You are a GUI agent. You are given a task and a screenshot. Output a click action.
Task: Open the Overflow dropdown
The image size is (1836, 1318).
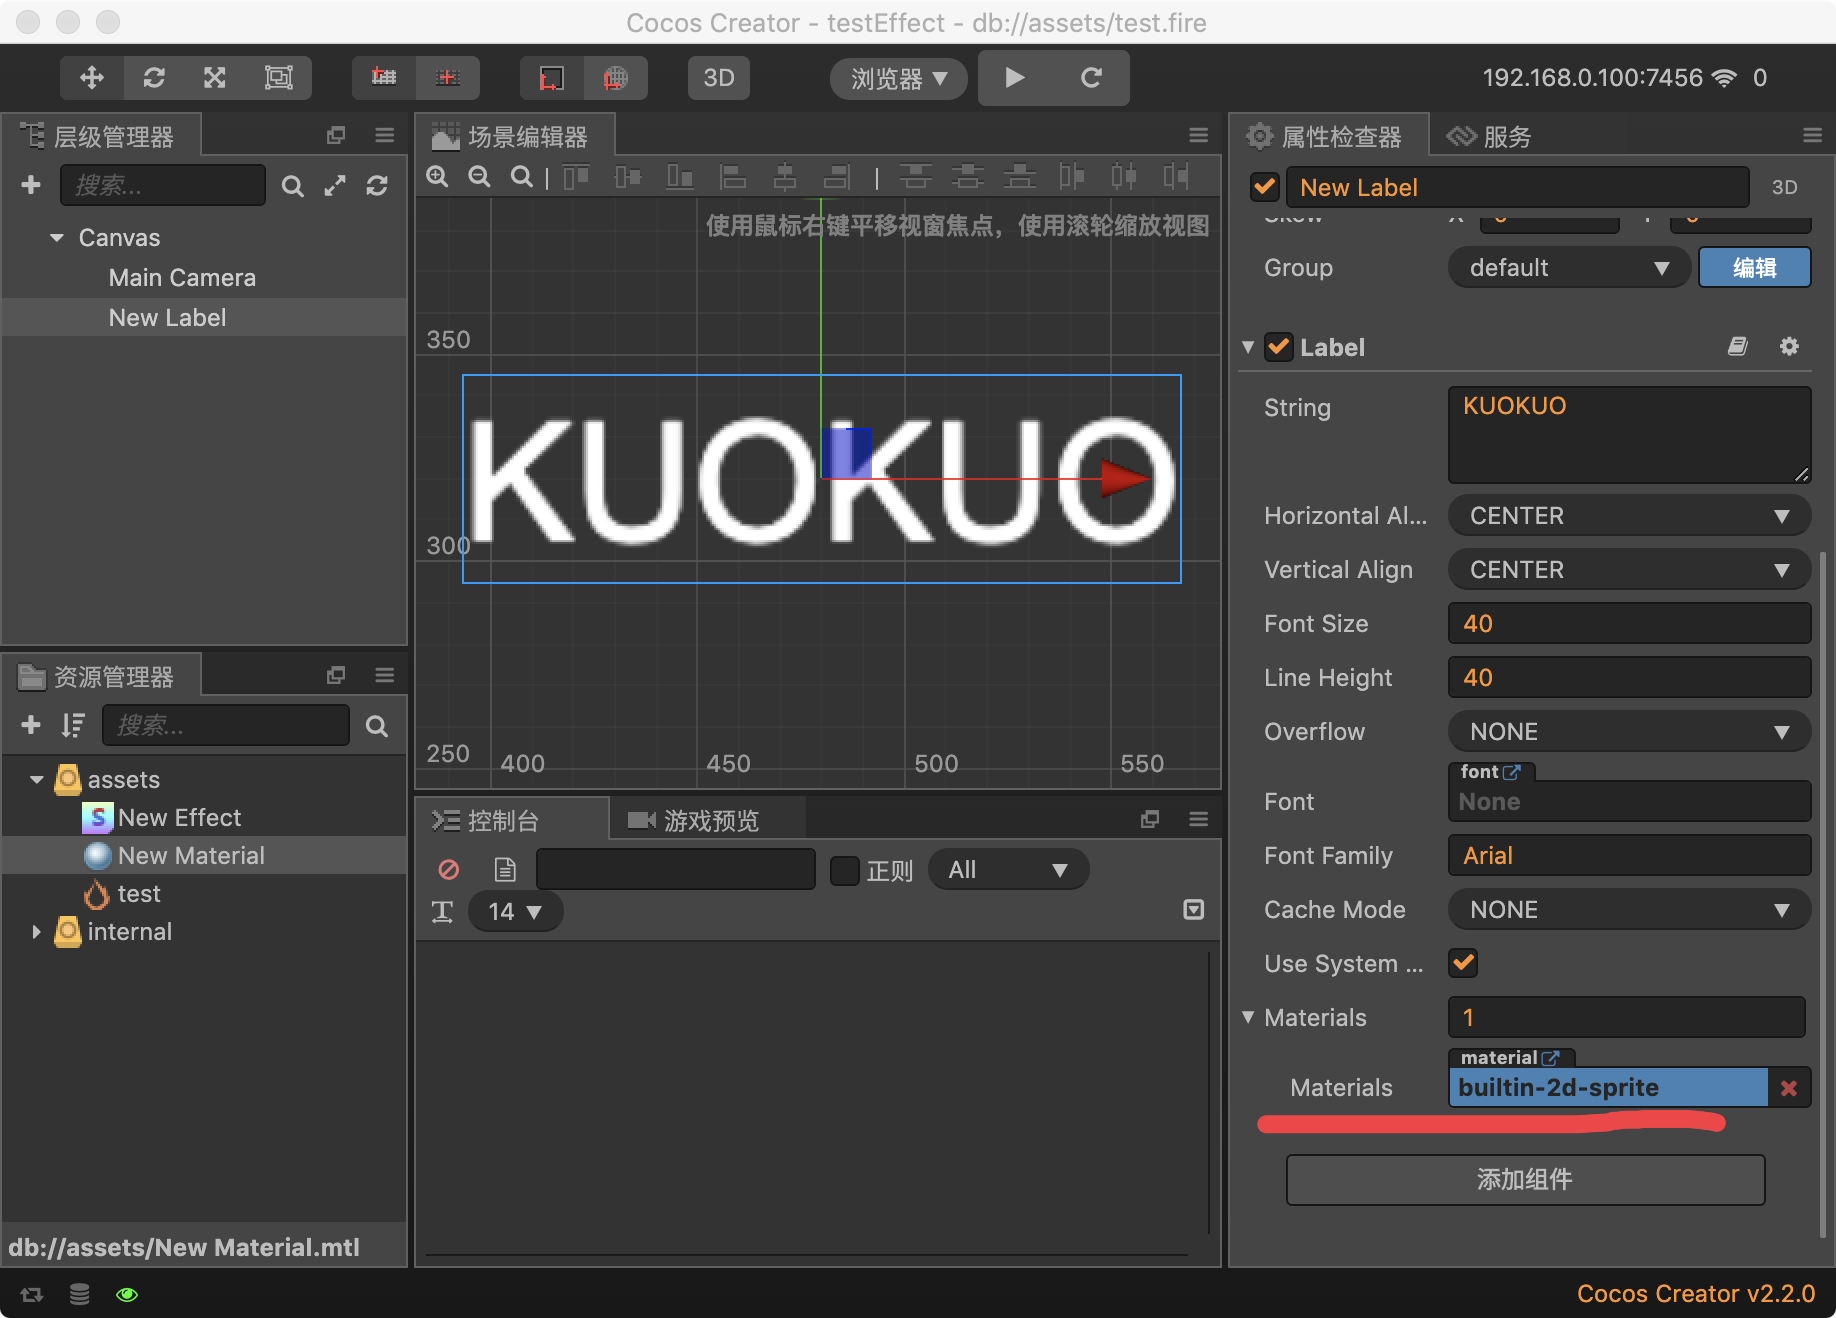pos(1629,732)
